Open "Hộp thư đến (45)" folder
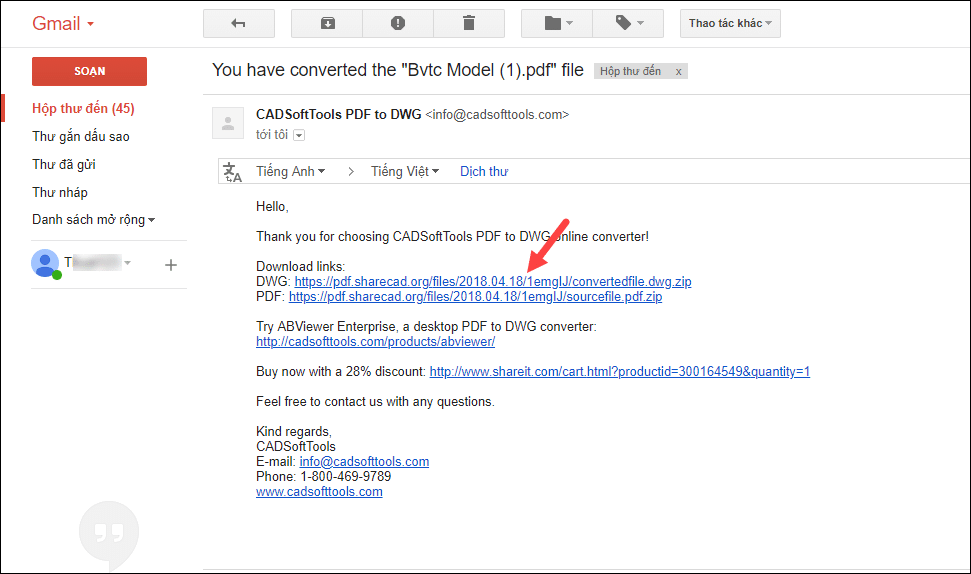The height and width of the screenshot is (574, 971). (x=83, y=108)
